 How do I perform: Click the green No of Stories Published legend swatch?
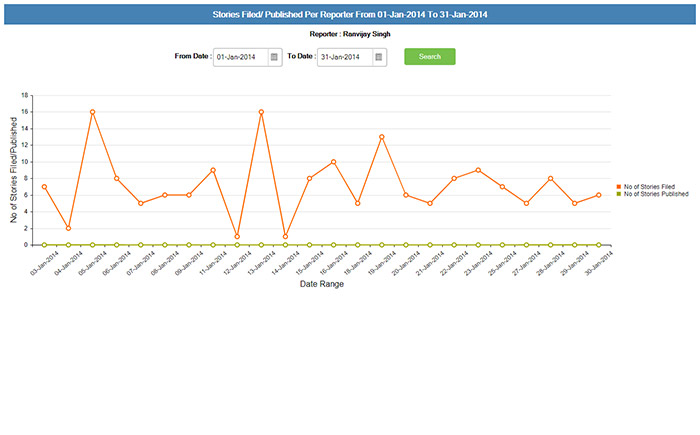(619, 194)
